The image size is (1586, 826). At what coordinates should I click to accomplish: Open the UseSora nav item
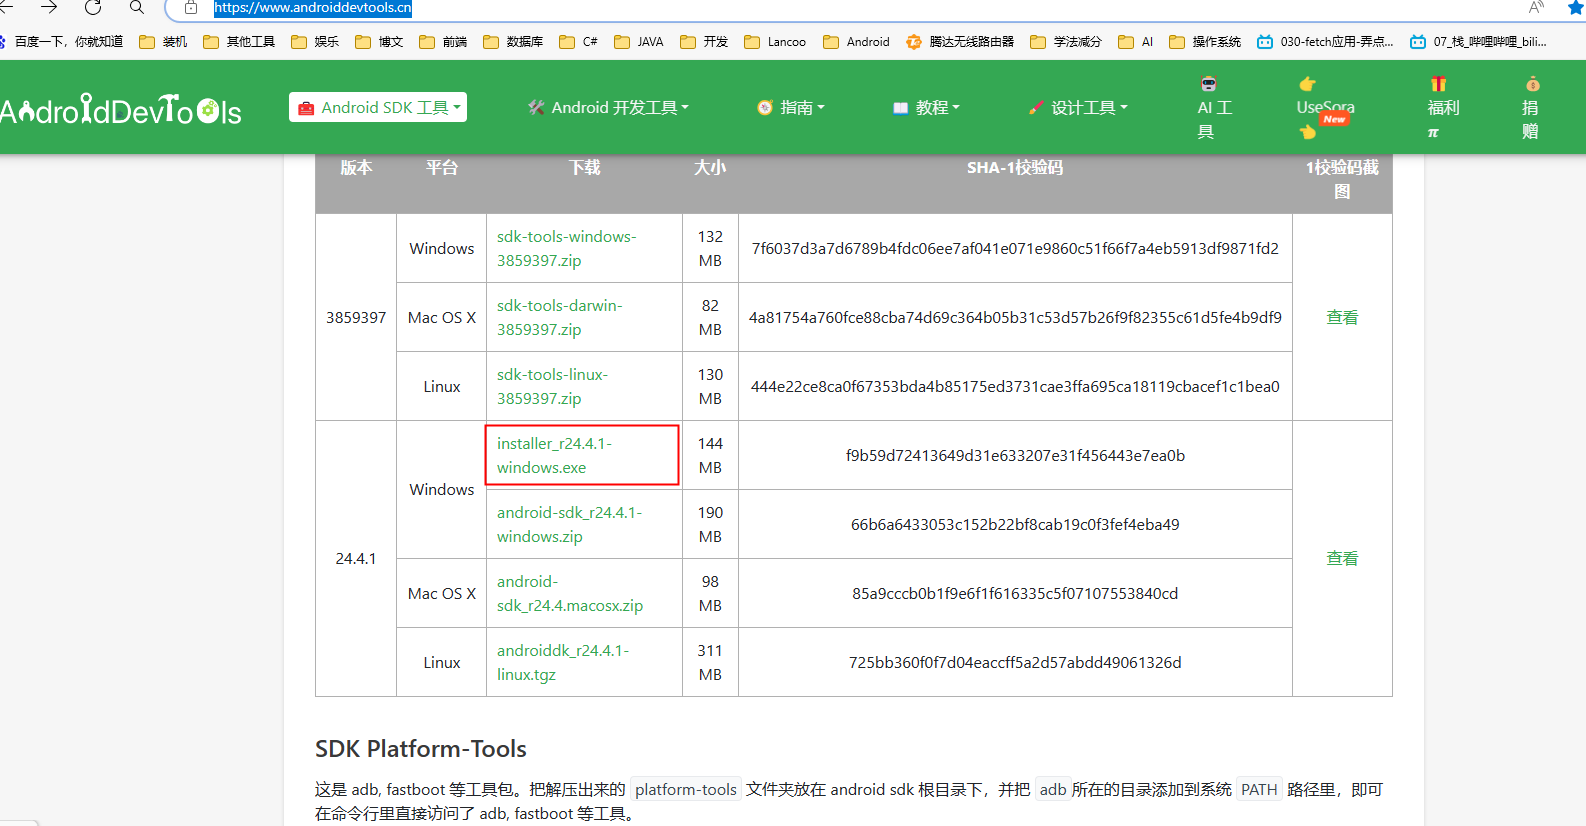tap(1325, 107)
